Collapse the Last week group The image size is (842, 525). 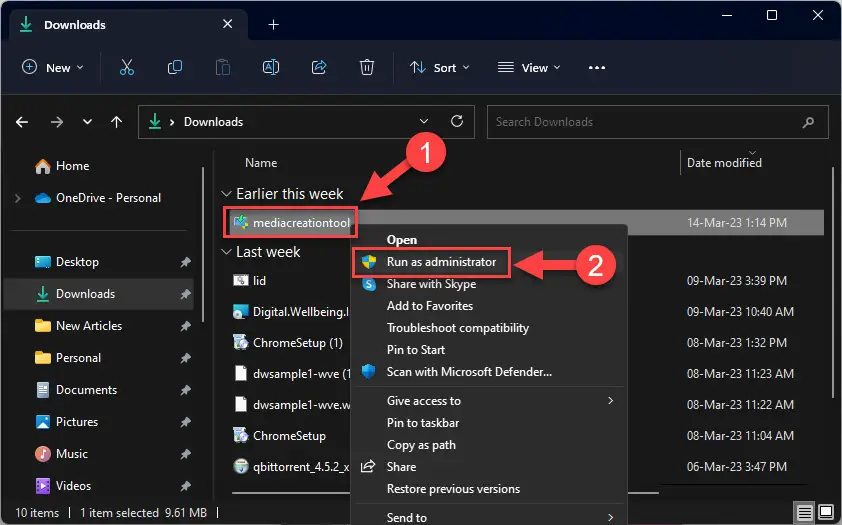(227, 252)
